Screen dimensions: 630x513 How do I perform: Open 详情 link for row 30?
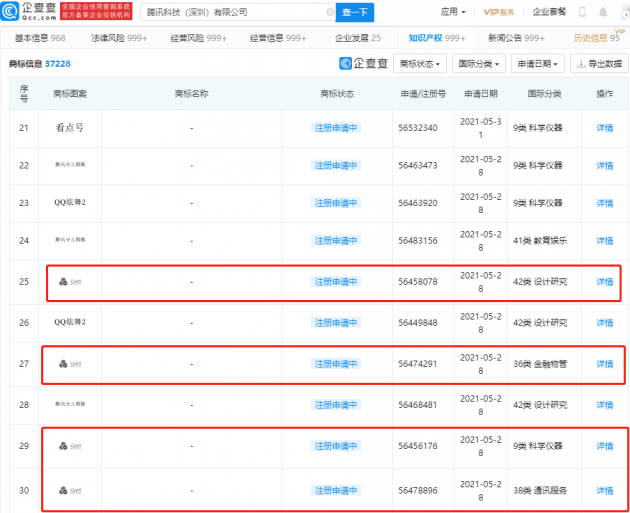[x=605, y=491]
